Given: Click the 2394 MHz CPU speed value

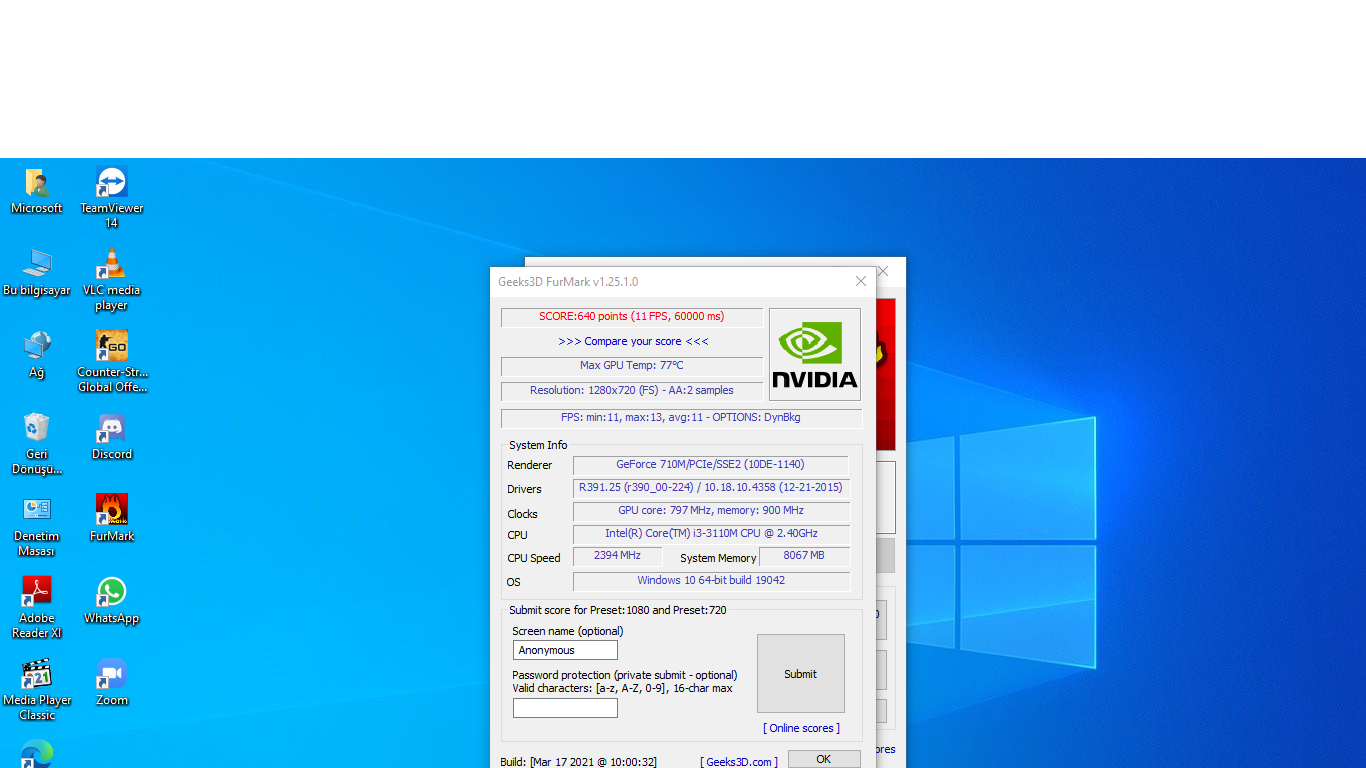Looking at the screenshot, I should click(x=617, y=556).
